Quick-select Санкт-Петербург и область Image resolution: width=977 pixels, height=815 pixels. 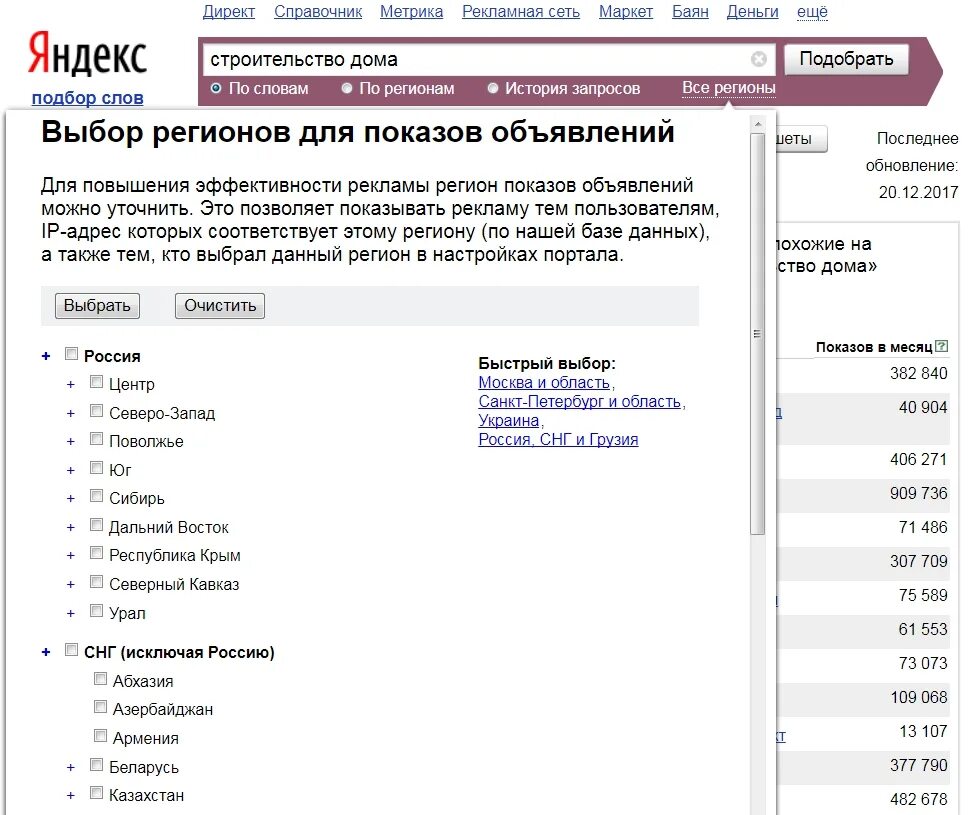pos(579,401)
